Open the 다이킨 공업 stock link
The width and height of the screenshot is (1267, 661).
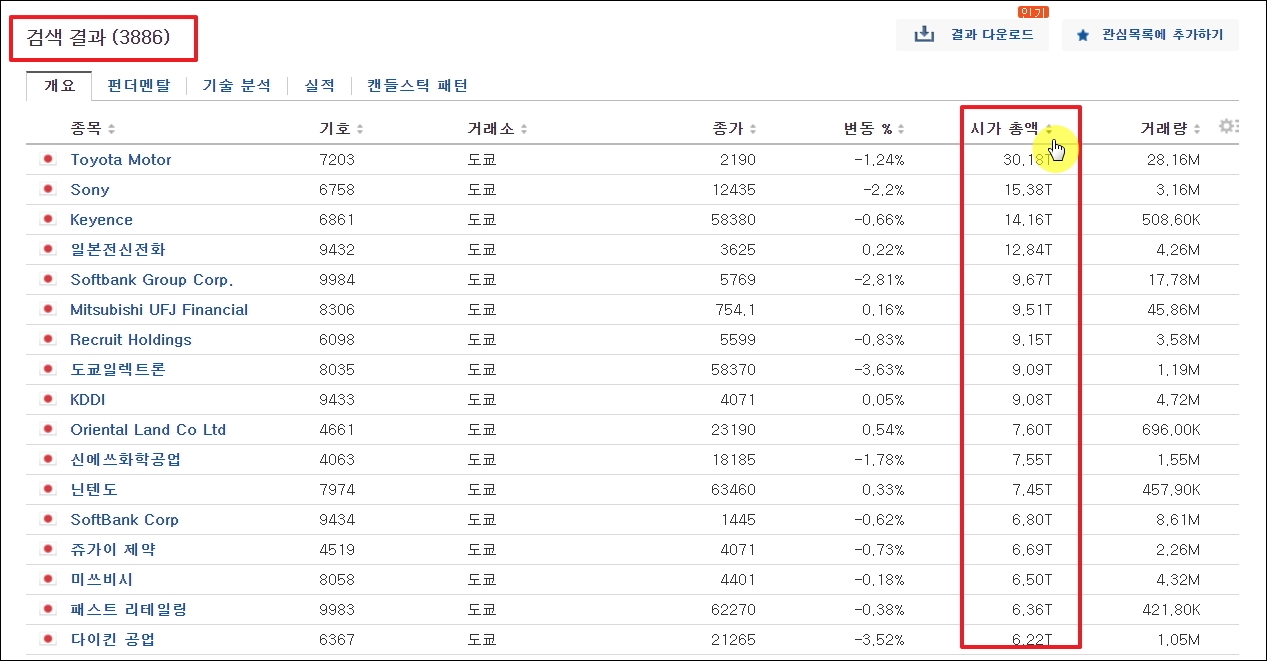[113, 640]
